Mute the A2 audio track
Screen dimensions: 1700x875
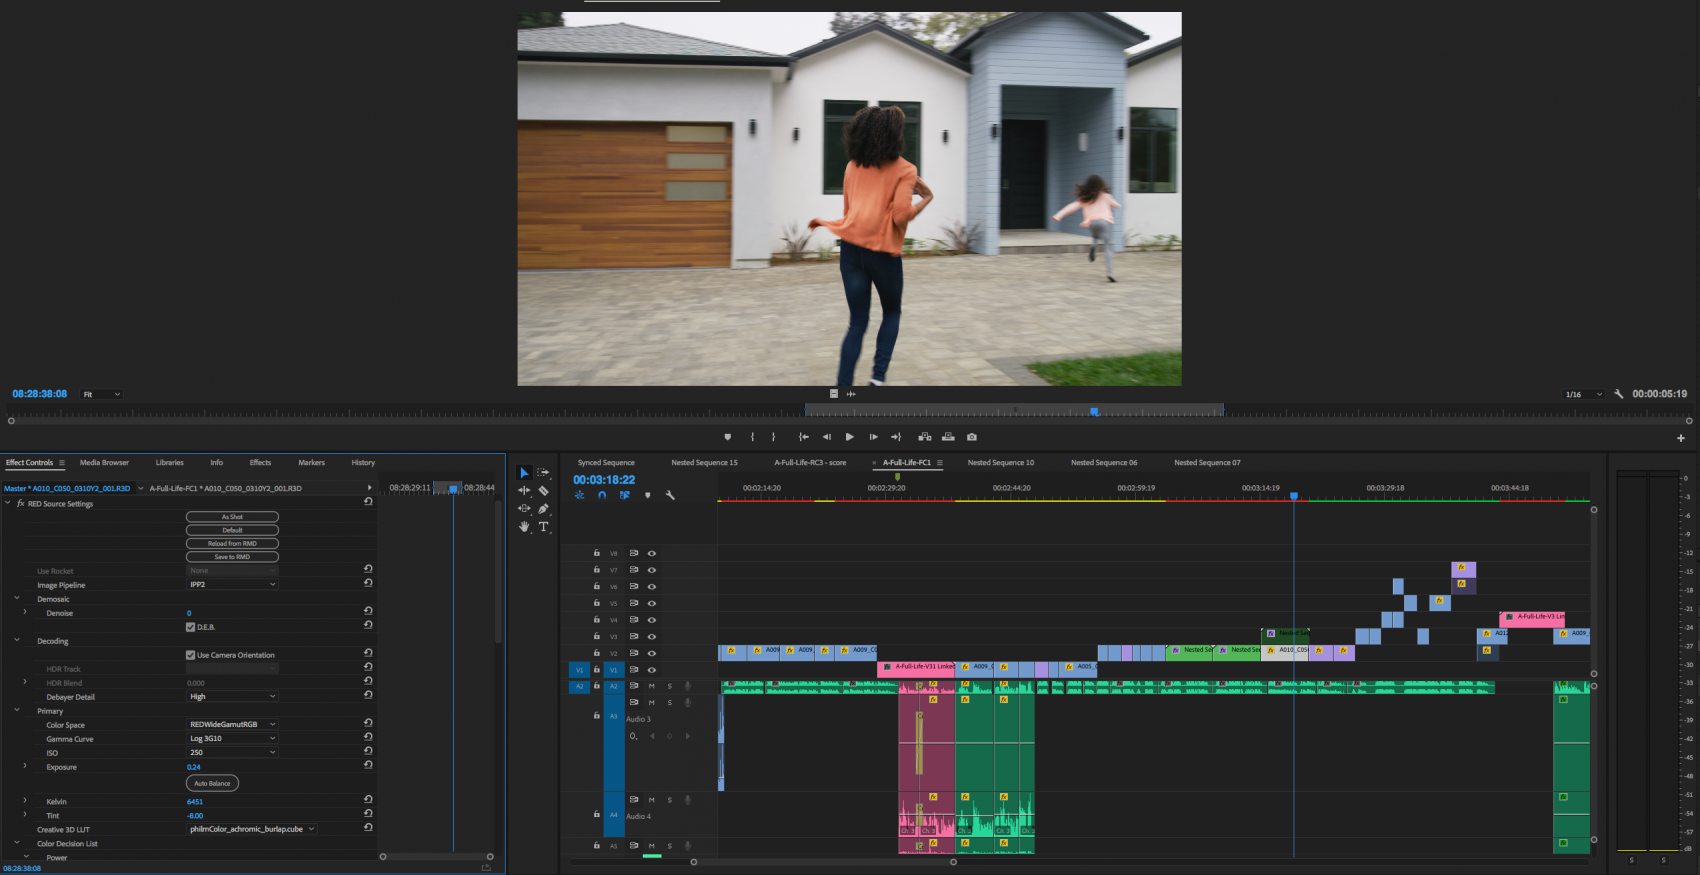pyautogui.click(x=652, y=686)
